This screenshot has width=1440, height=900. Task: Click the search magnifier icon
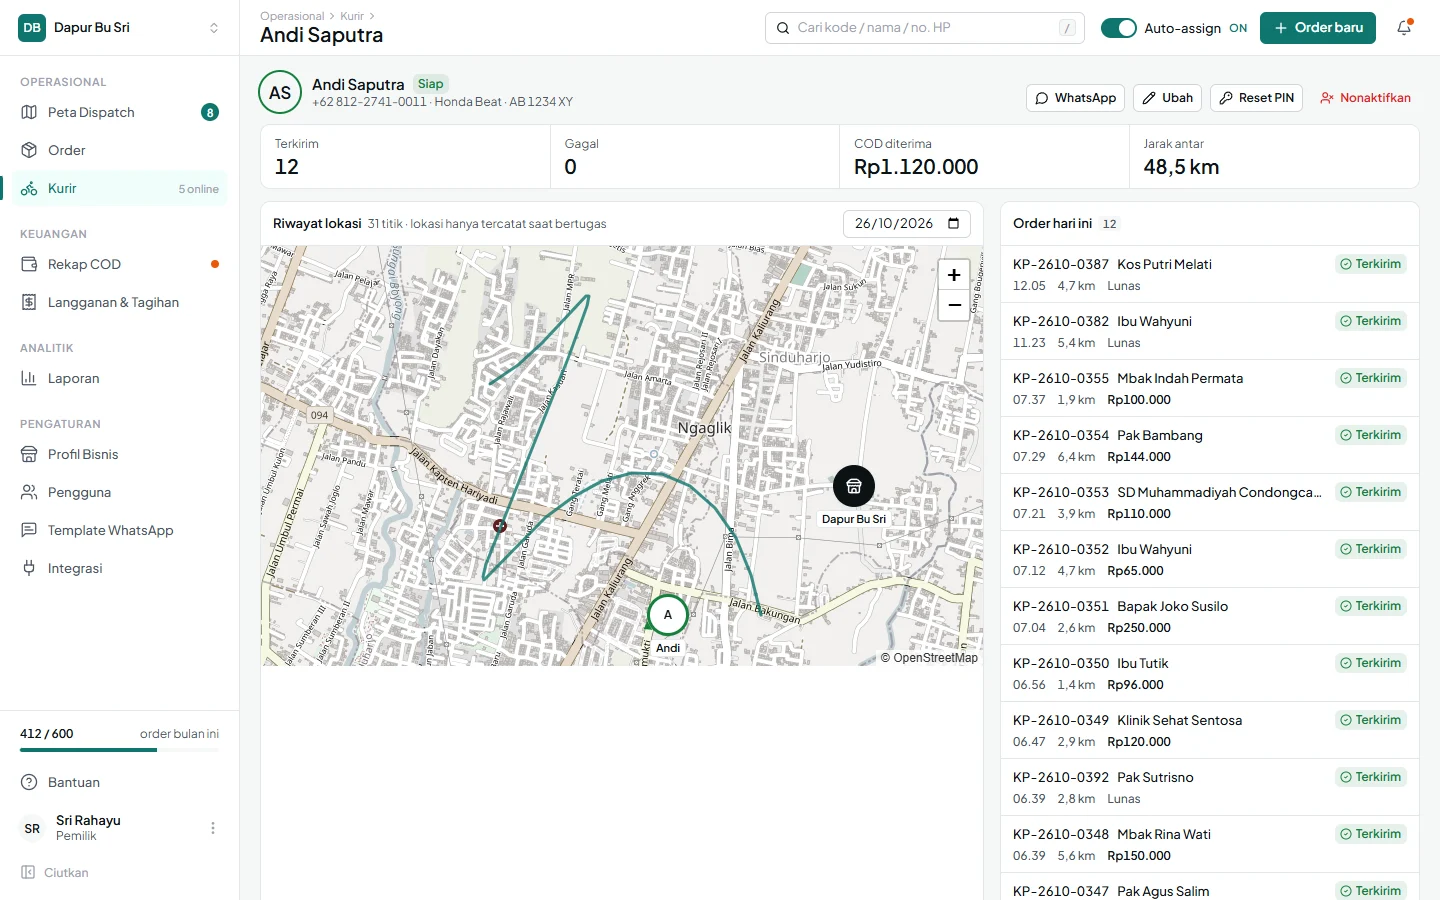pos(783,28)
